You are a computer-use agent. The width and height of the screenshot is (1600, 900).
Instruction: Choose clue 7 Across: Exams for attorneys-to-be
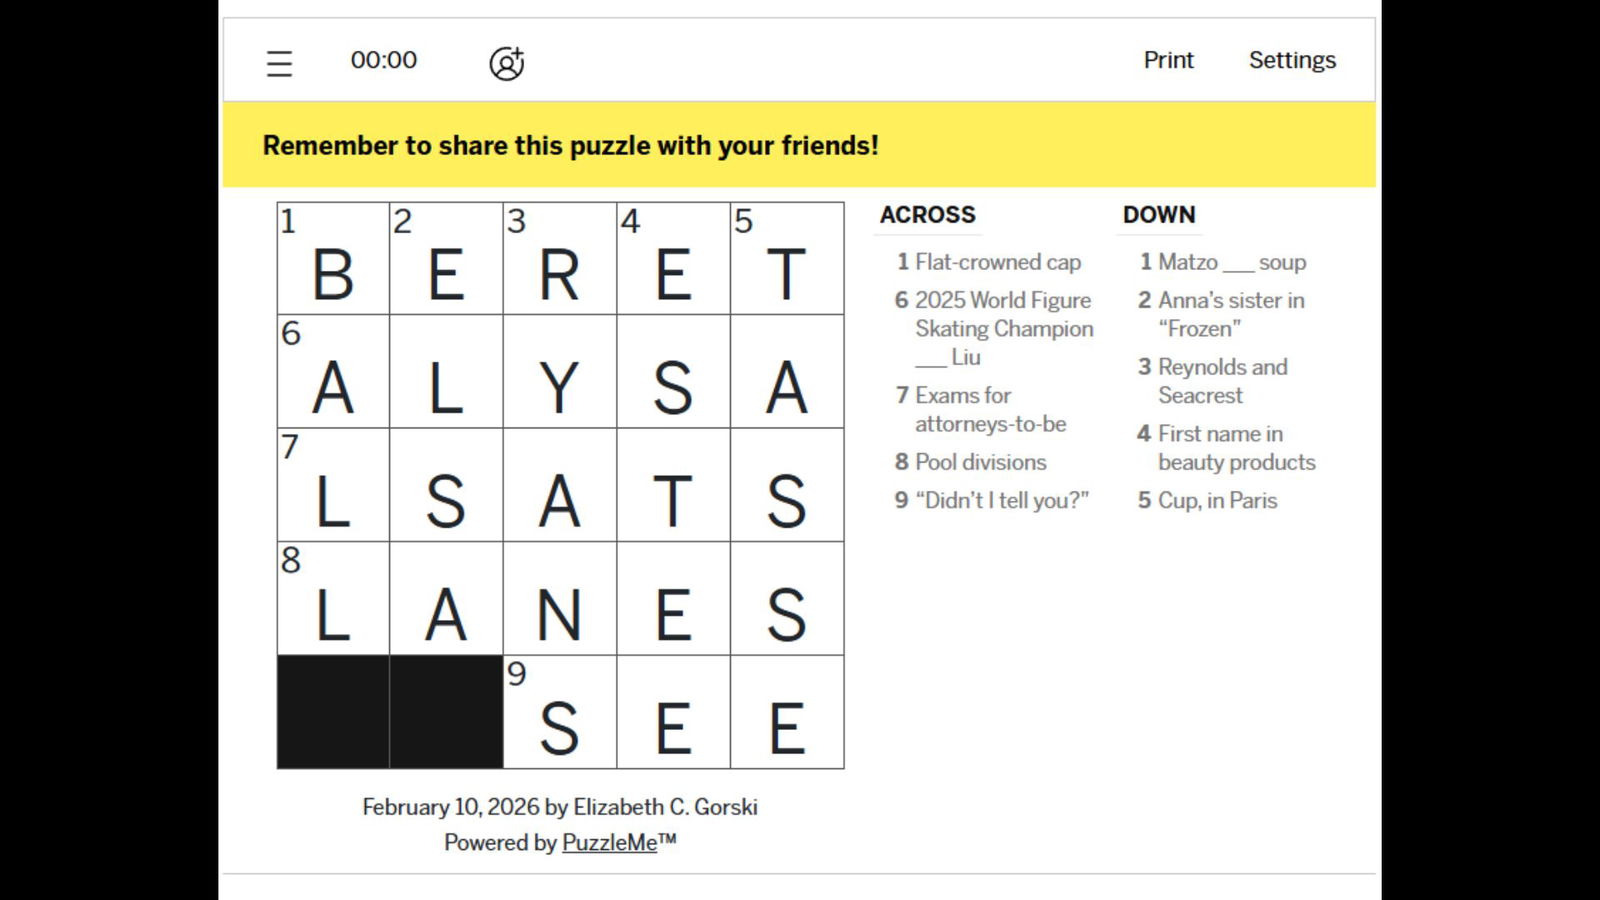coord(990,409)
